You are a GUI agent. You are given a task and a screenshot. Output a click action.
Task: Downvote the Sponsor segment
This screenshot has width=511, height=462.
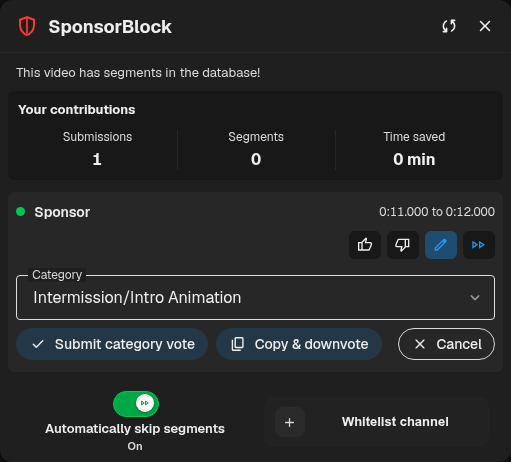point(403,245)
